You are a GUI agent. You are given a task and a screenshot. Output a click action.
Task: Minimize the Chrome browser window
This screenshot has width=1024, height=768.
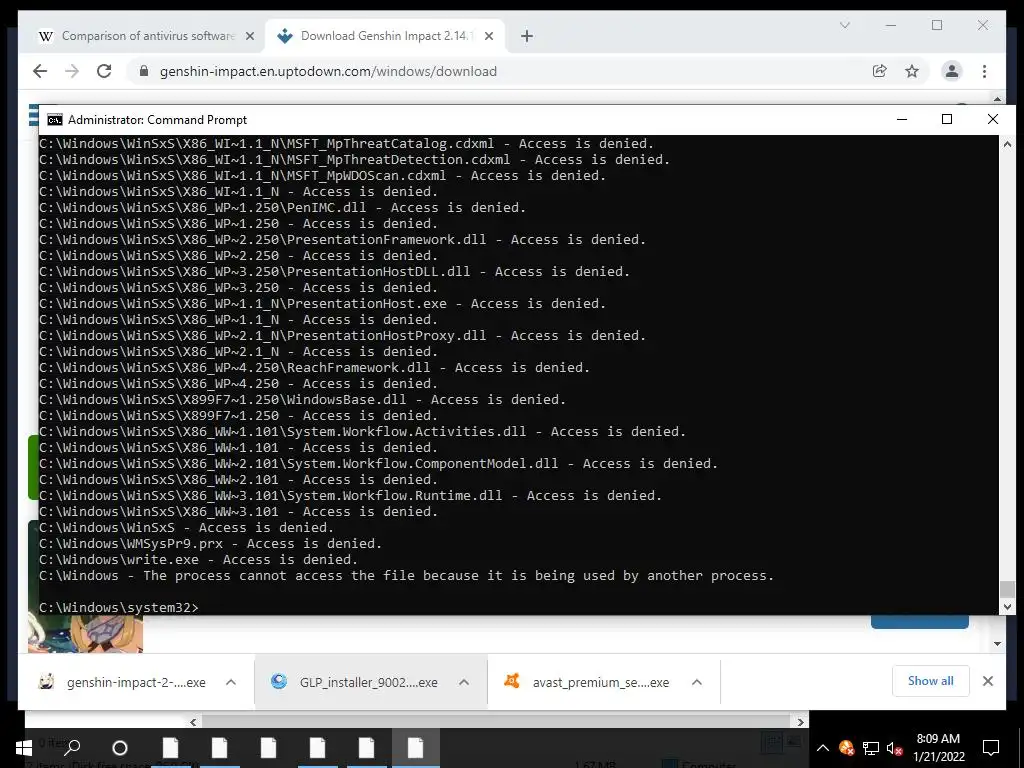[x=891, y=25]
